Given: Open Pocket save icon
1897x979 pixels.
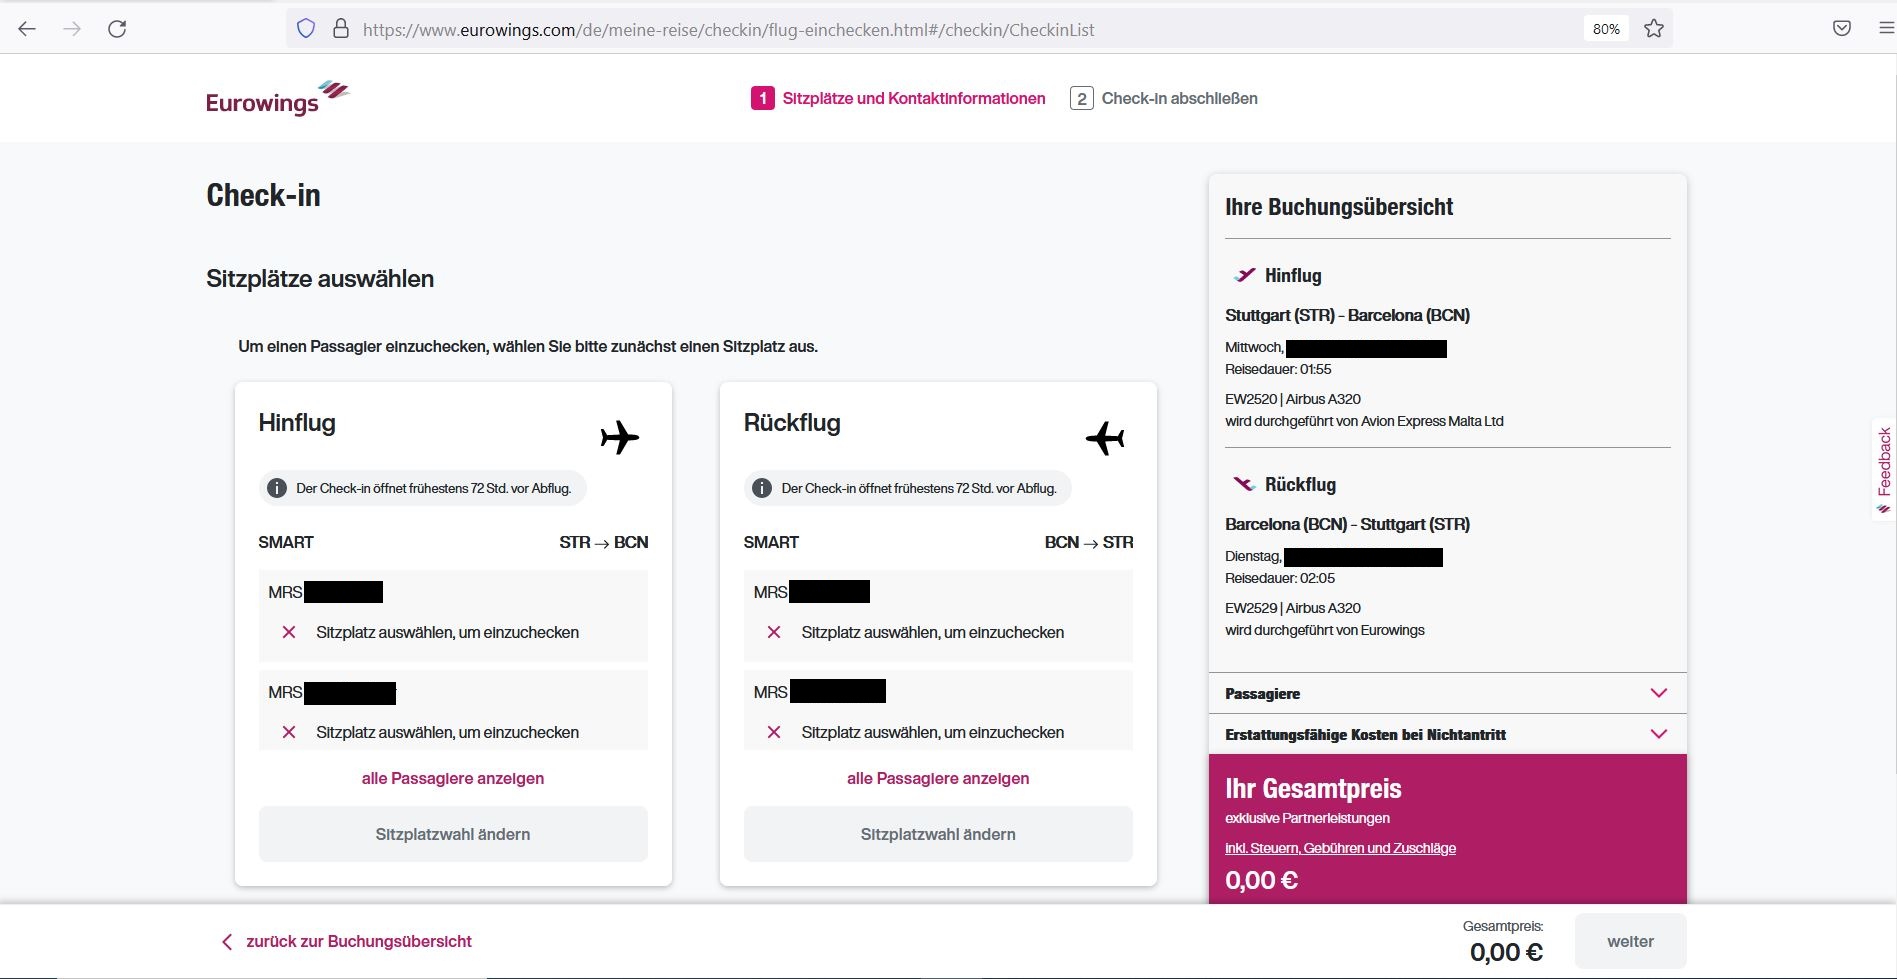Looking at the screenshot, I should pos(1842,28).
